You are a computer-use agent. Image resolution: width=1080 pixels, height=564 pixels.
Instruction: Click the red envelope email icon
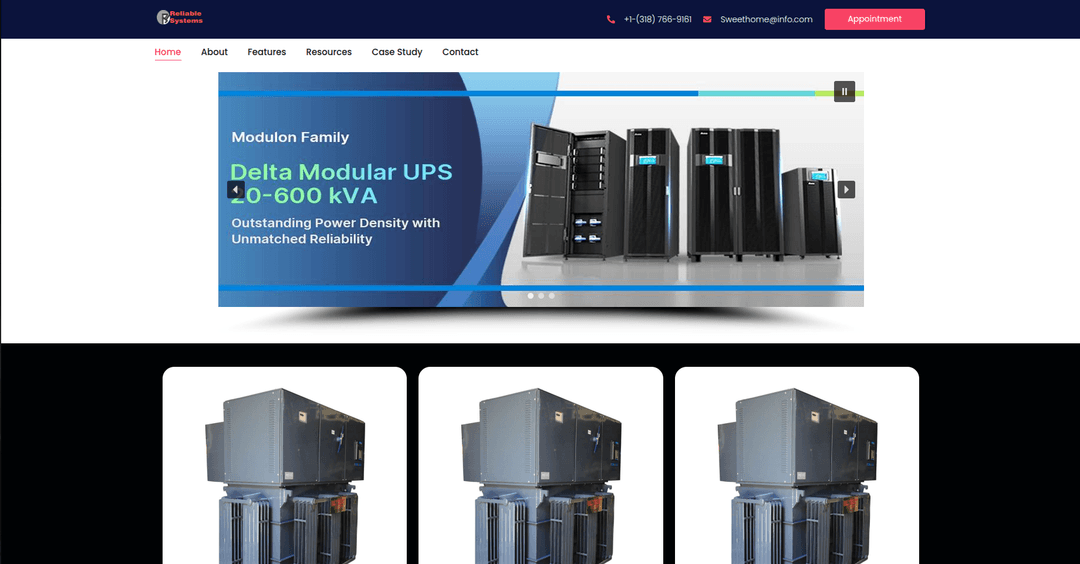pos(707,19)
